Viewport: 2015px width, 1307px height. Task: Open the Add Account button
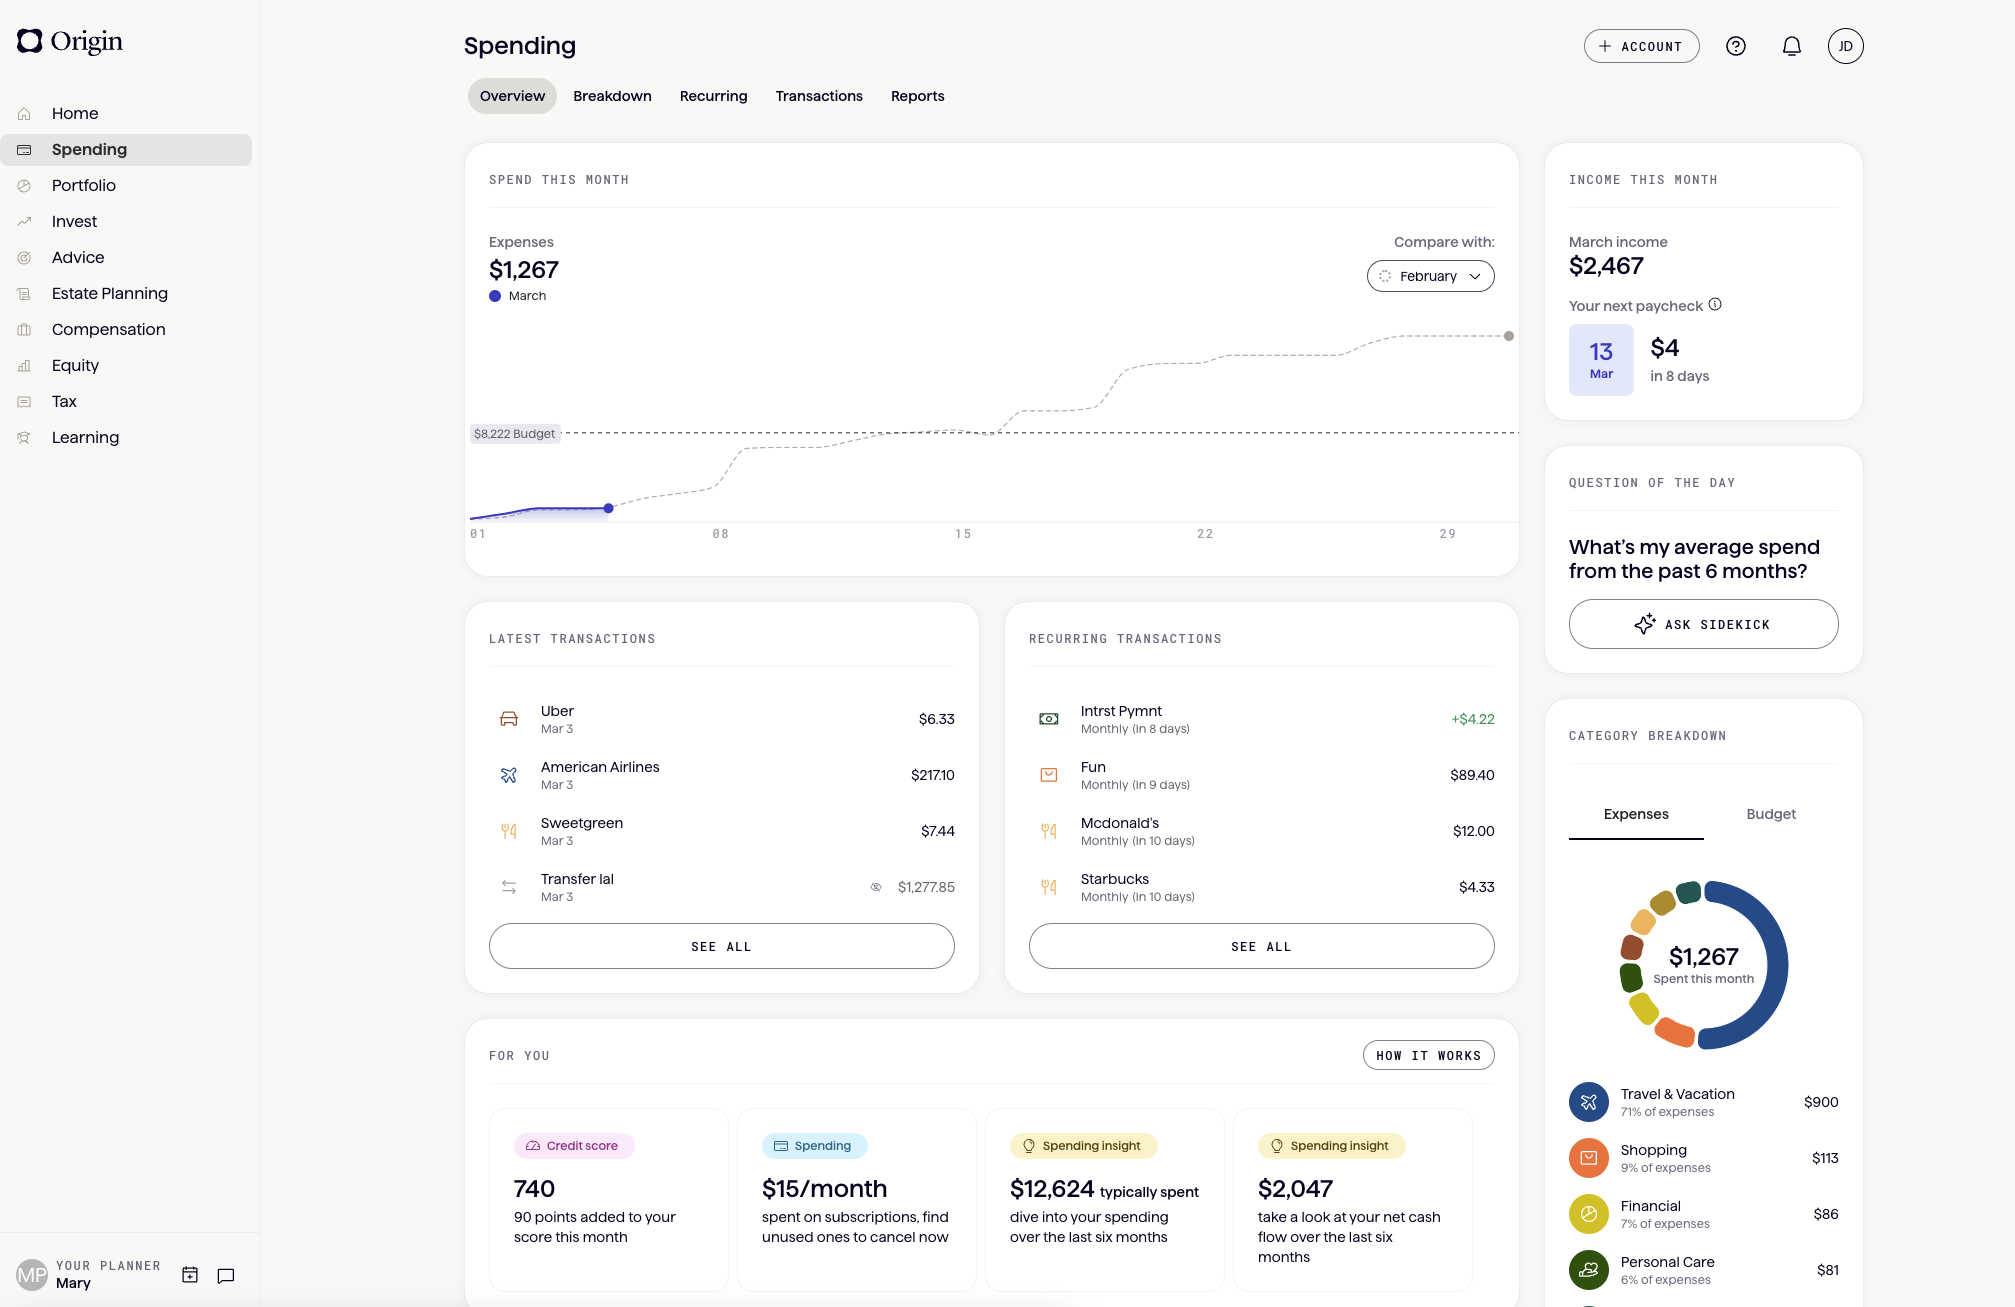[1641, 46]
